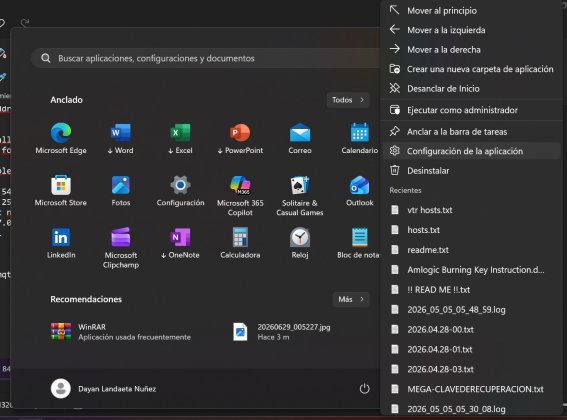Click the redo arrow in background window
The height and width of the screenshot is (420, 567).
pyautogui.click(x=25, y=23)
